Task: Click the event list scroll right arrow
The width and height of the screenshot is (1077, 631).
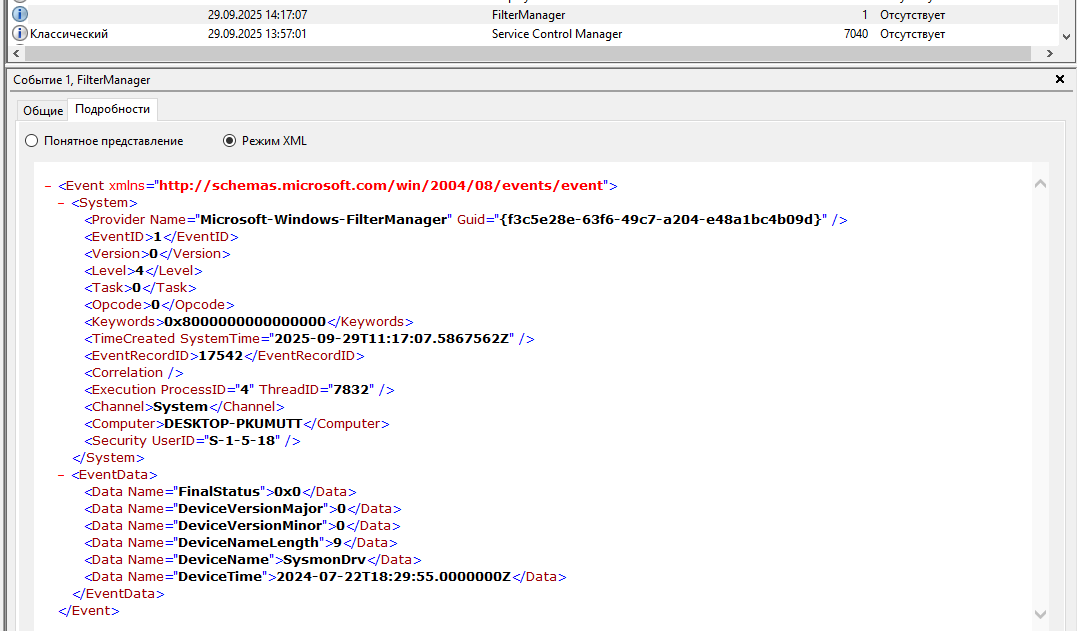Action: (x=1049, y=53)
